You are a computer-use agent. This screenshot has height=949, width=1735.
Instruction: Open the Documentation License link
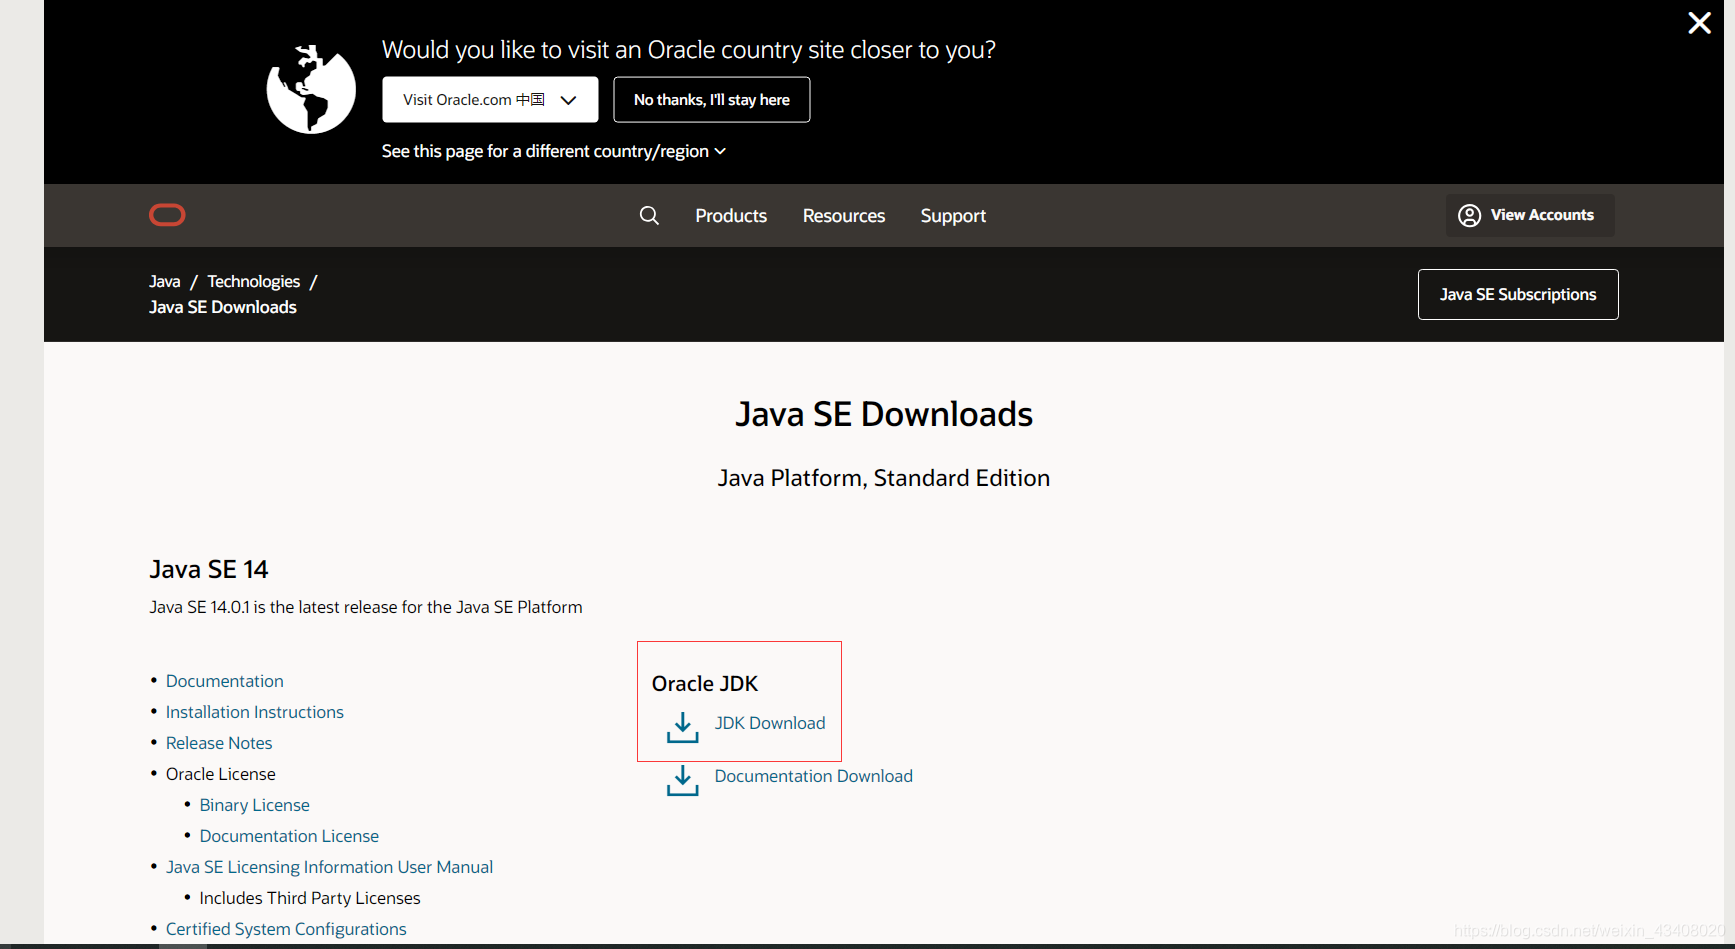tap(289, 836)
